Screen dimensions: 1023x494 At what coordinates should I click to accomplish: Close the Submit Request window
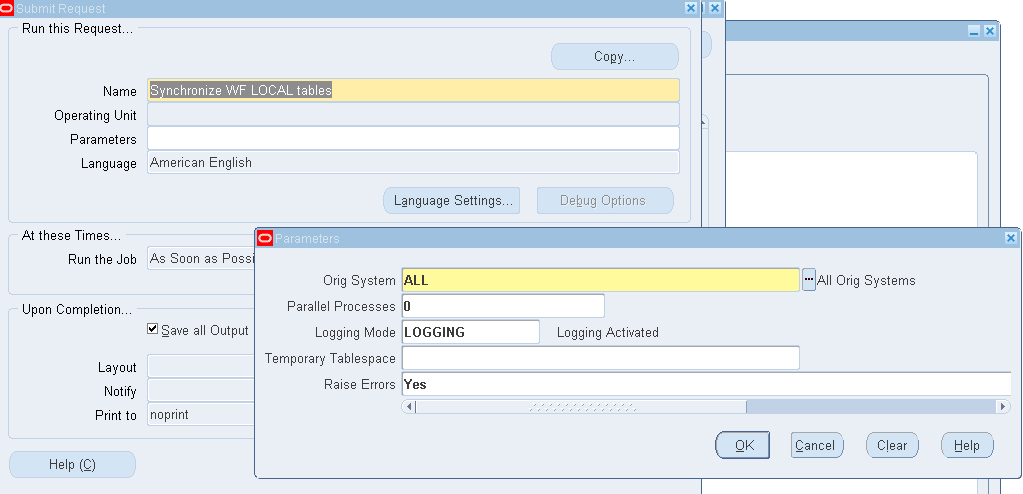point(690,8)
